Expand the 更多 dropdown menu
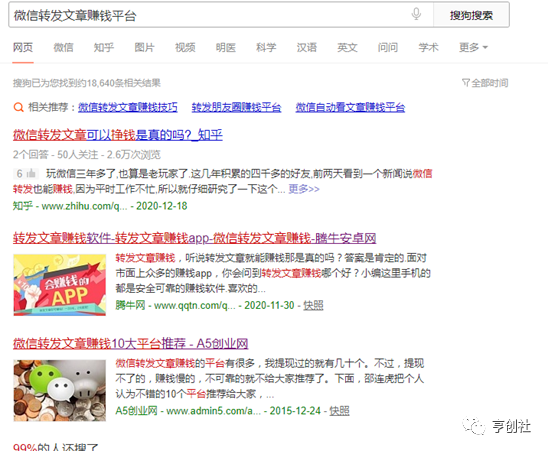The image size is (548, 451). click(x=473, y=47)
